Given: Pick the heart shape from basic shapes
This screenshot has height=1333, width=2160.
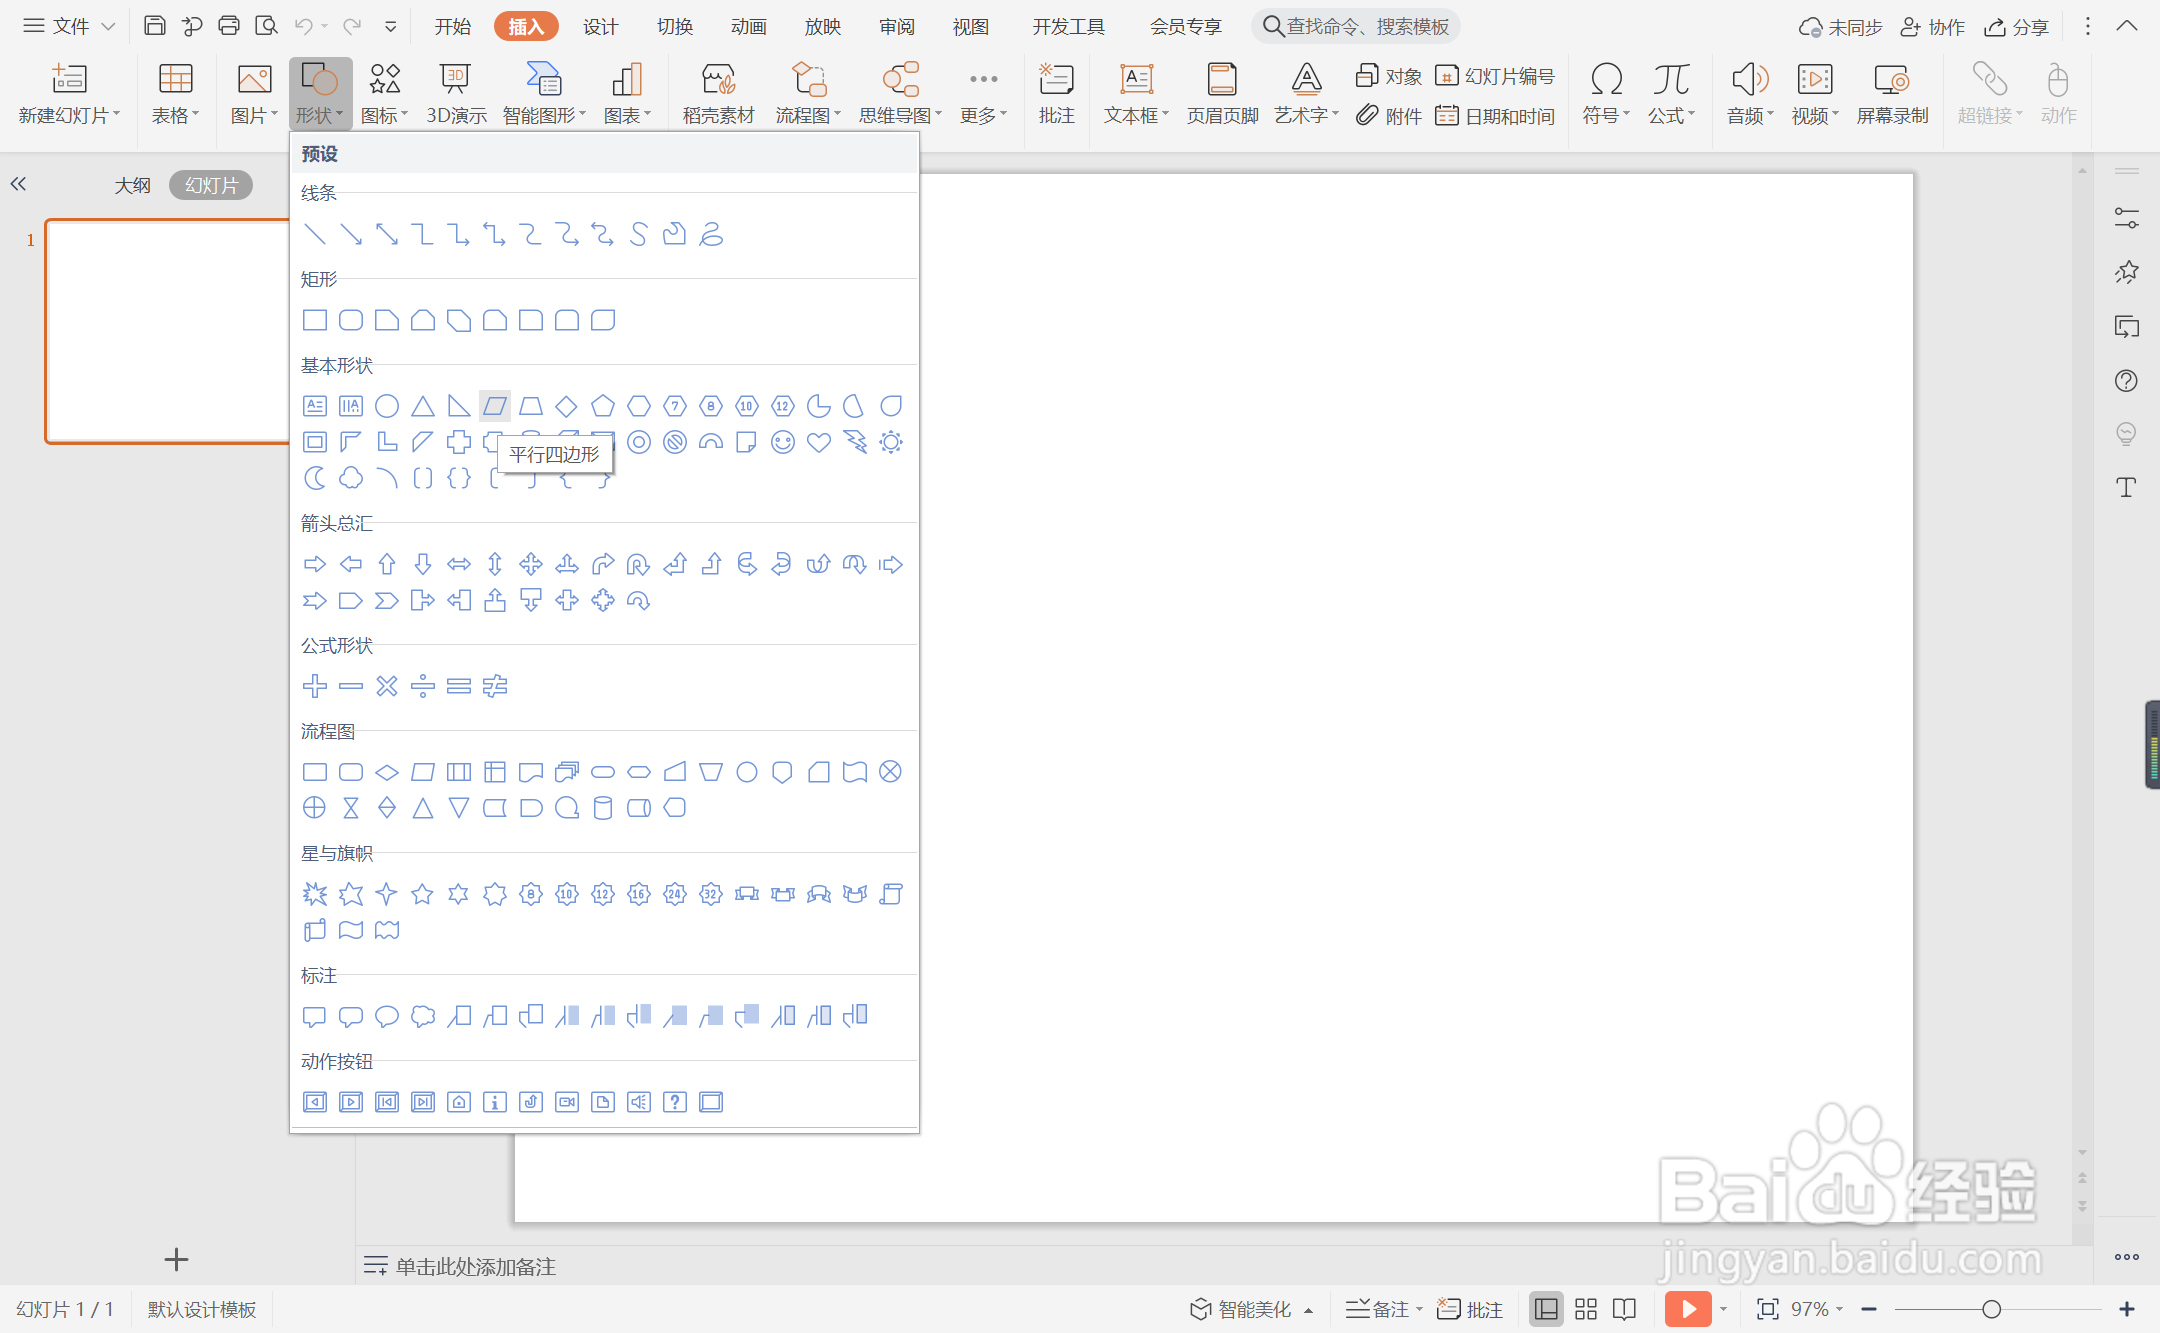Looking at the screenshot, I should point(819,442).
